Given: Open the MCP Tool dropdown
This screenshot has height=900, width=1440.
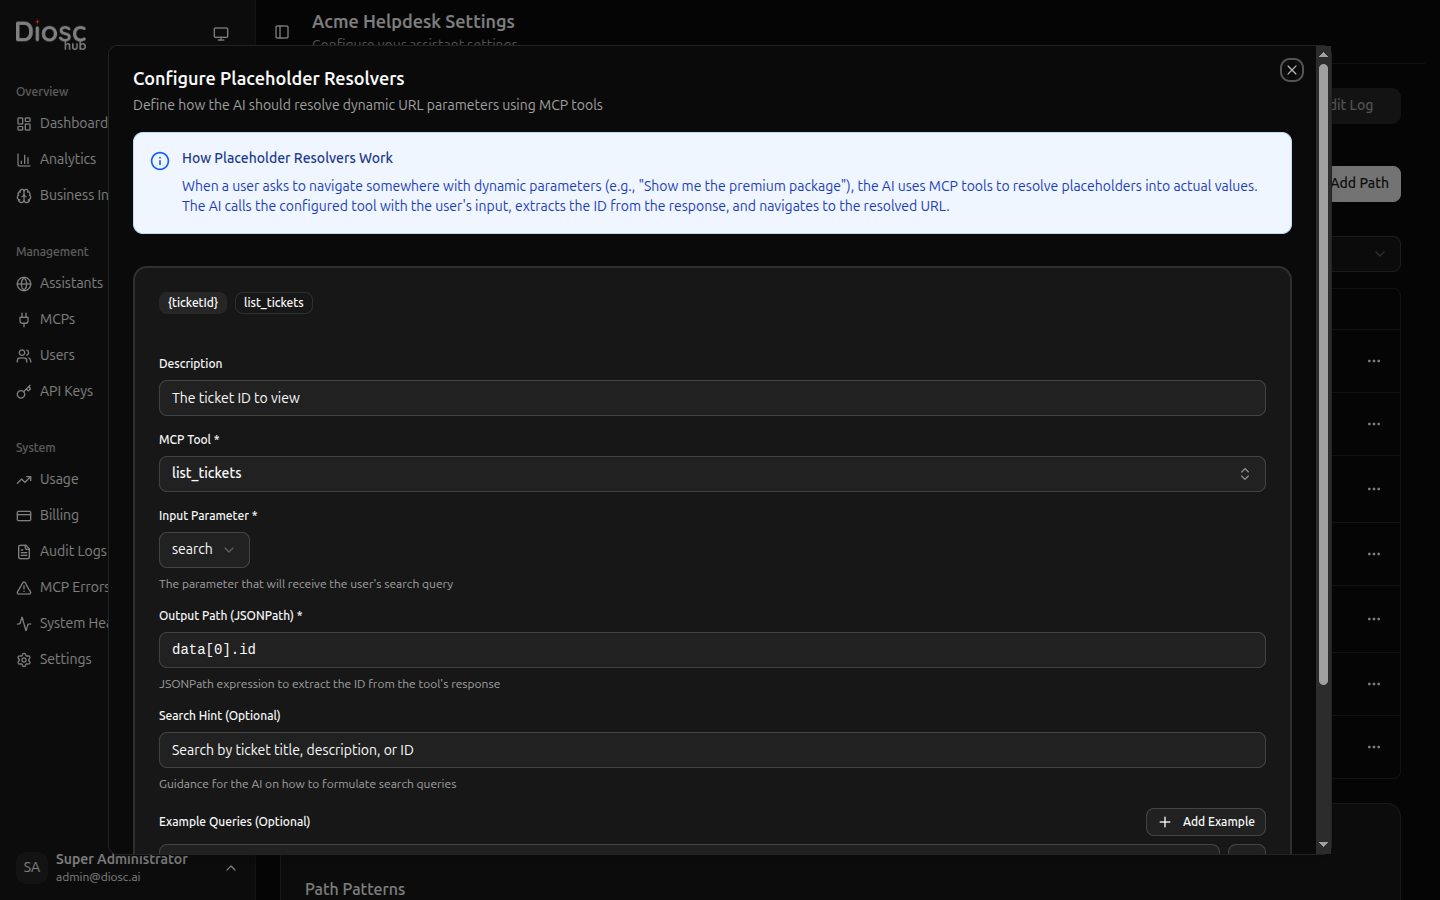Looking at the screenshot, I should pos(712,473).
